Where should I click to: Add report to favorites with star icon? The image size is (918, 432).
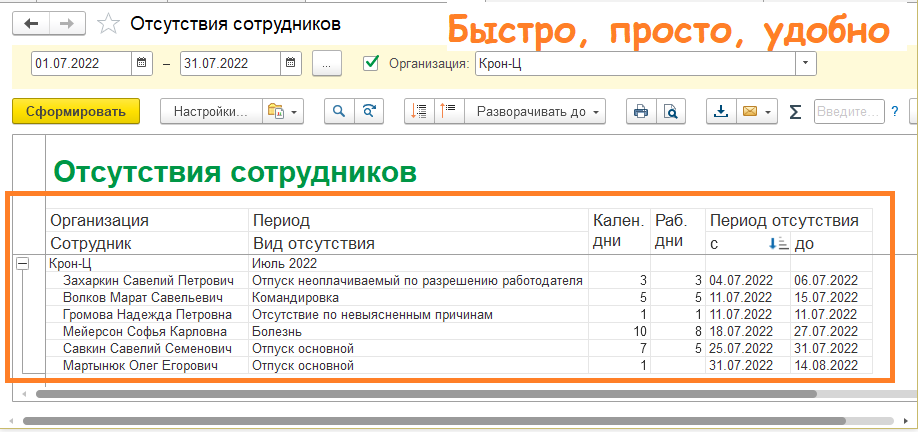[107, 24]
